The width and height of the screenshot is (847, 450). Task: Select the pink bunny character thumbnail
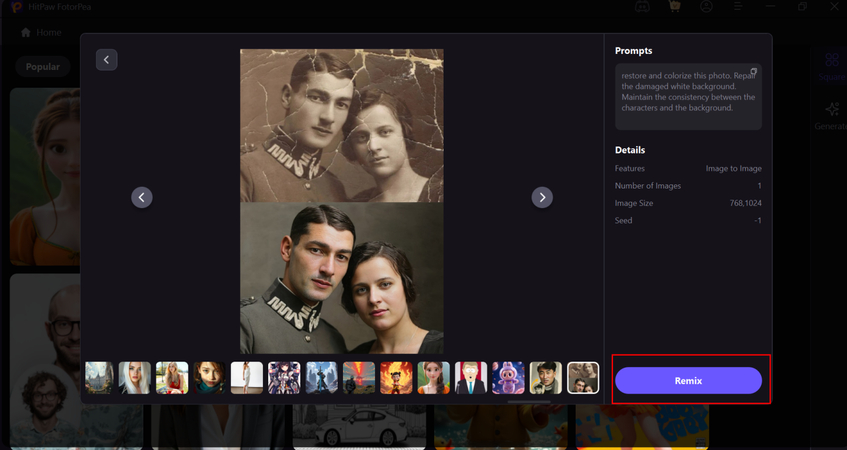pos(508,378)
